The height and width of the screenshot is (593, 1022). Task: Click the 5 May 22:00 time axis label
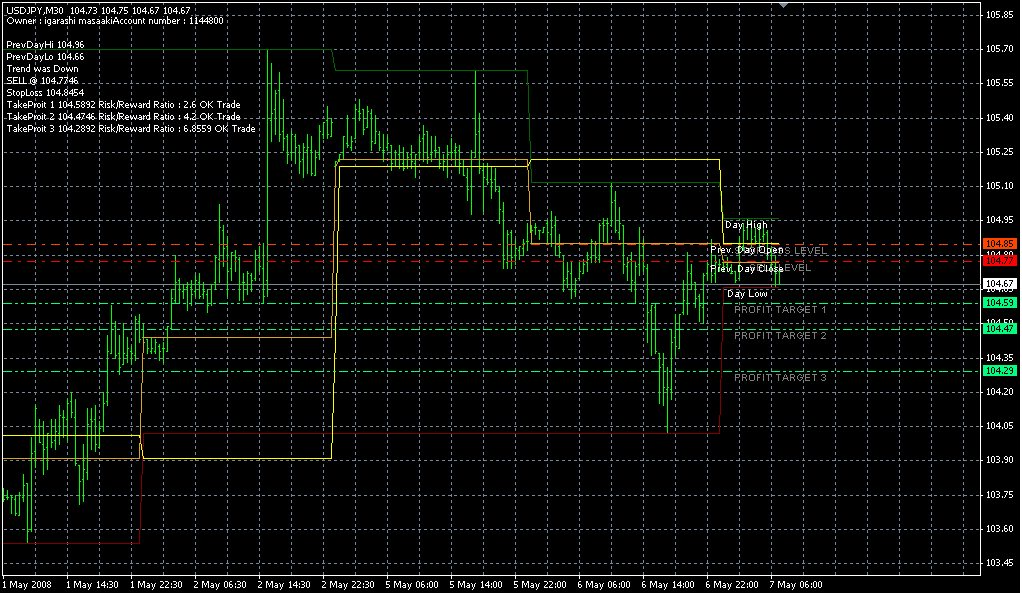542,584
